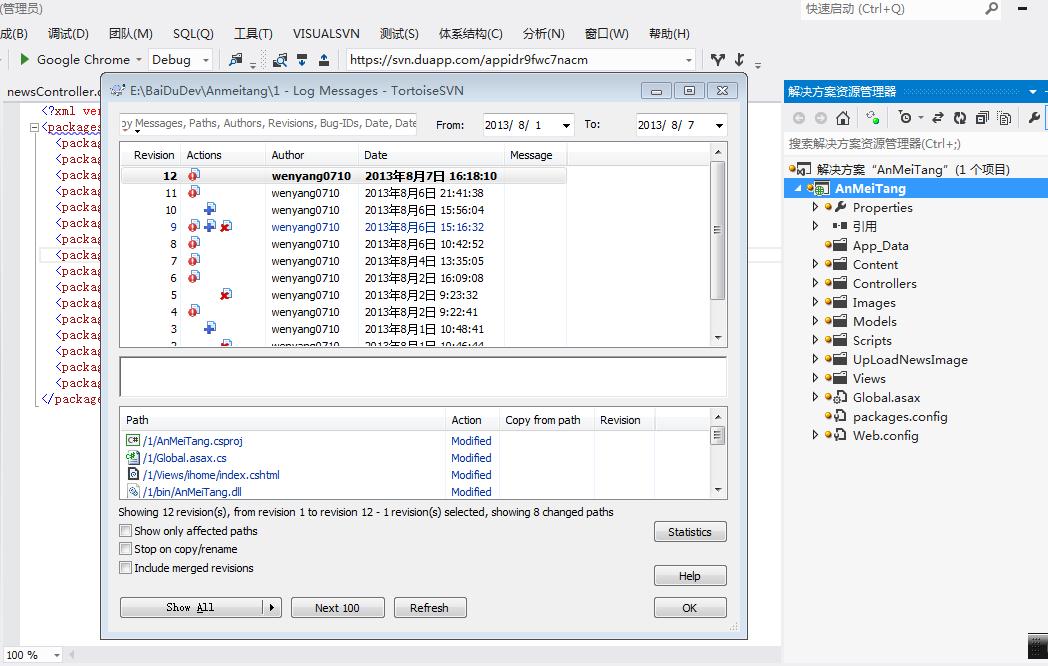This screenshot has height=666, width=1048.
Task: Click the Next 100 button
Action: (x=338, y=608)
